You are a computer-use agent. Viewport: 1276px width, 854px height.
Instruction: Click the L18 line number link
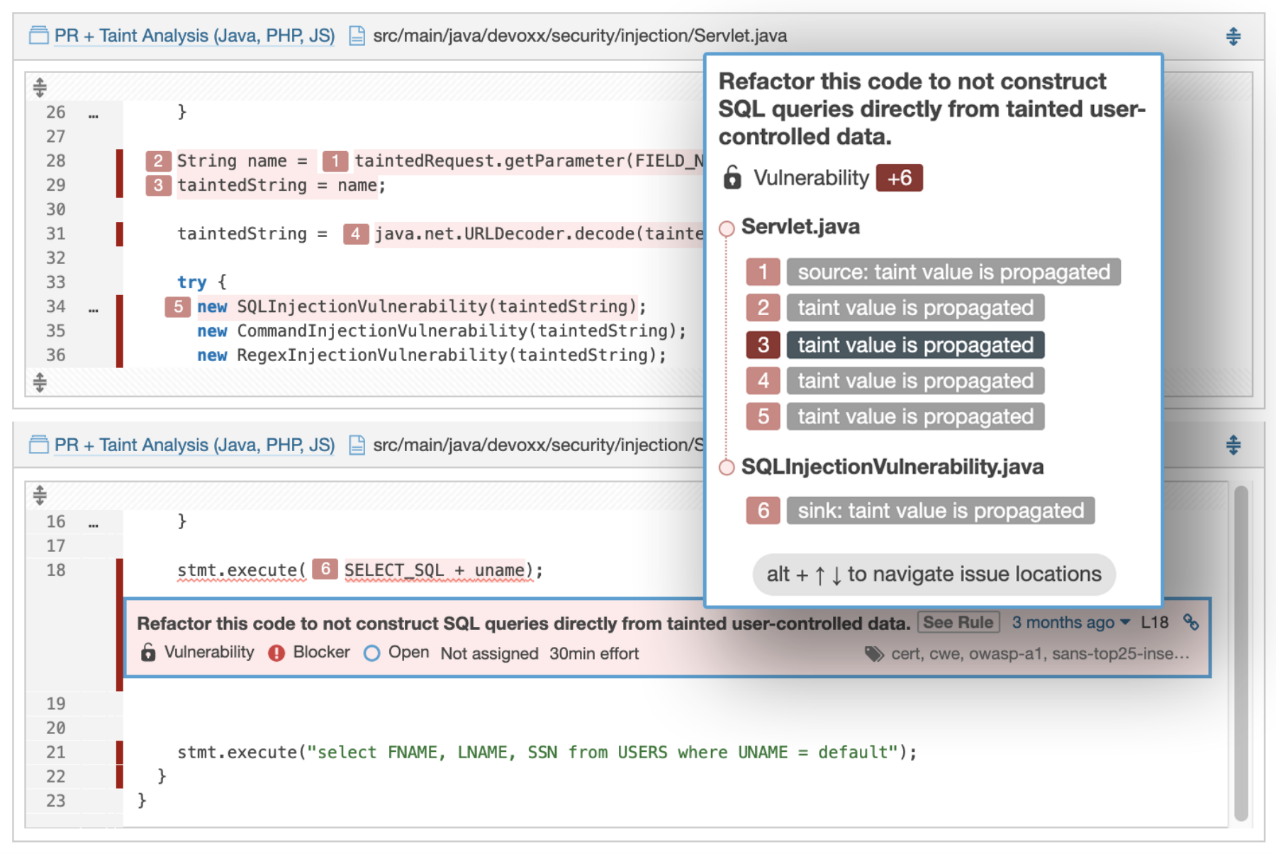[x=1155, y=622]
